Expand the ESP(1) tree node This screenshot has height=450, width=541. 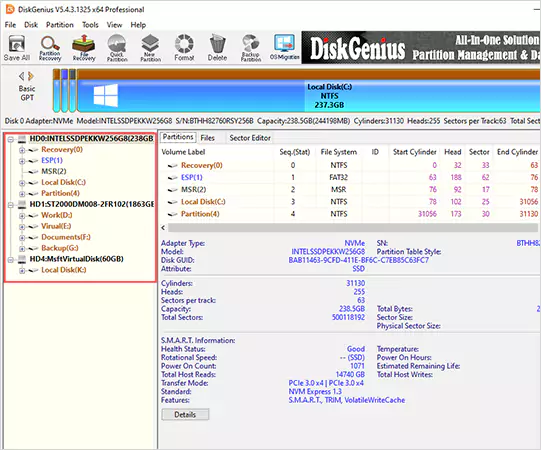(x=22, y=161)
